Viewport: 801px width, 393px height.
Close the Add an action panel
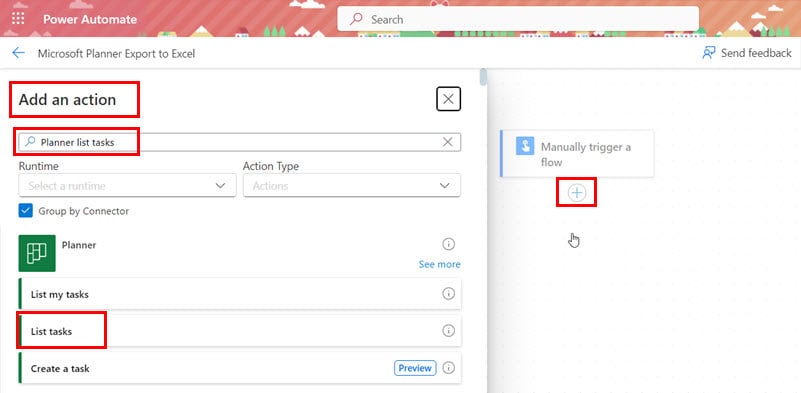point(449,99)
